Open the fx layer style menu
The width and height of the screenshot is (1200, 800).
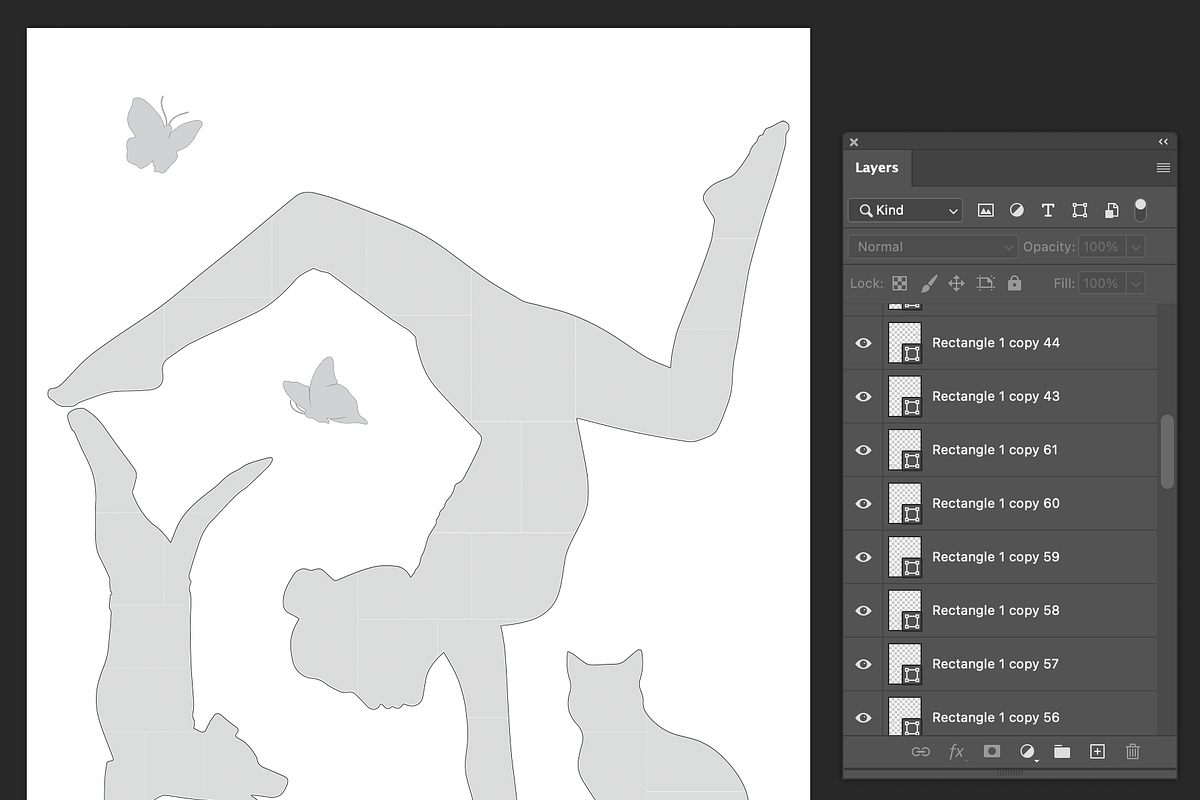click(957, 751)
